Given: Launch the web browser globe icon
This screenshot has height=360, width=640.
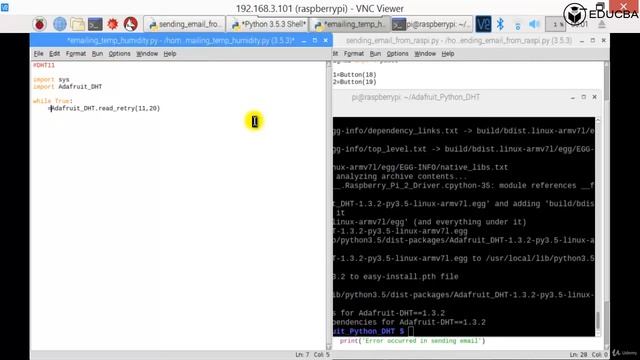Looking at the screenshot, I should tap(60, 24).
